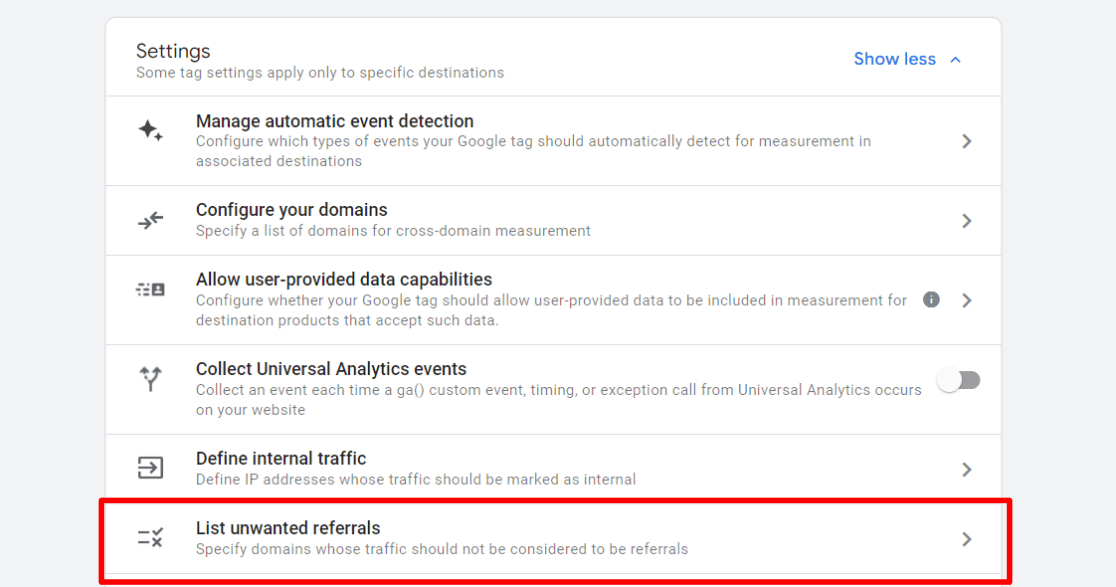Viewport: 1116px width, 587px height.
Task: Click the Show less link
Action: pos(894,59)
